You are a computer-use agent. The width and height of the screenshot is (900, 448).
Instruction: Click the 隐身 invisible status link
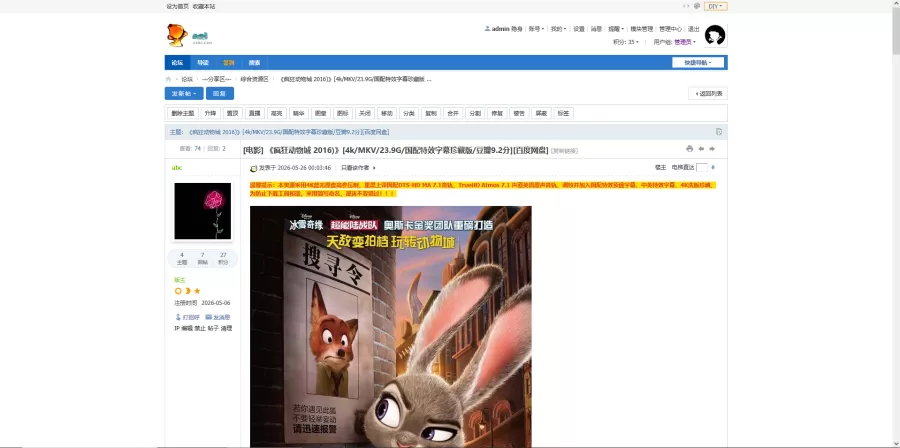pos(517,29)
